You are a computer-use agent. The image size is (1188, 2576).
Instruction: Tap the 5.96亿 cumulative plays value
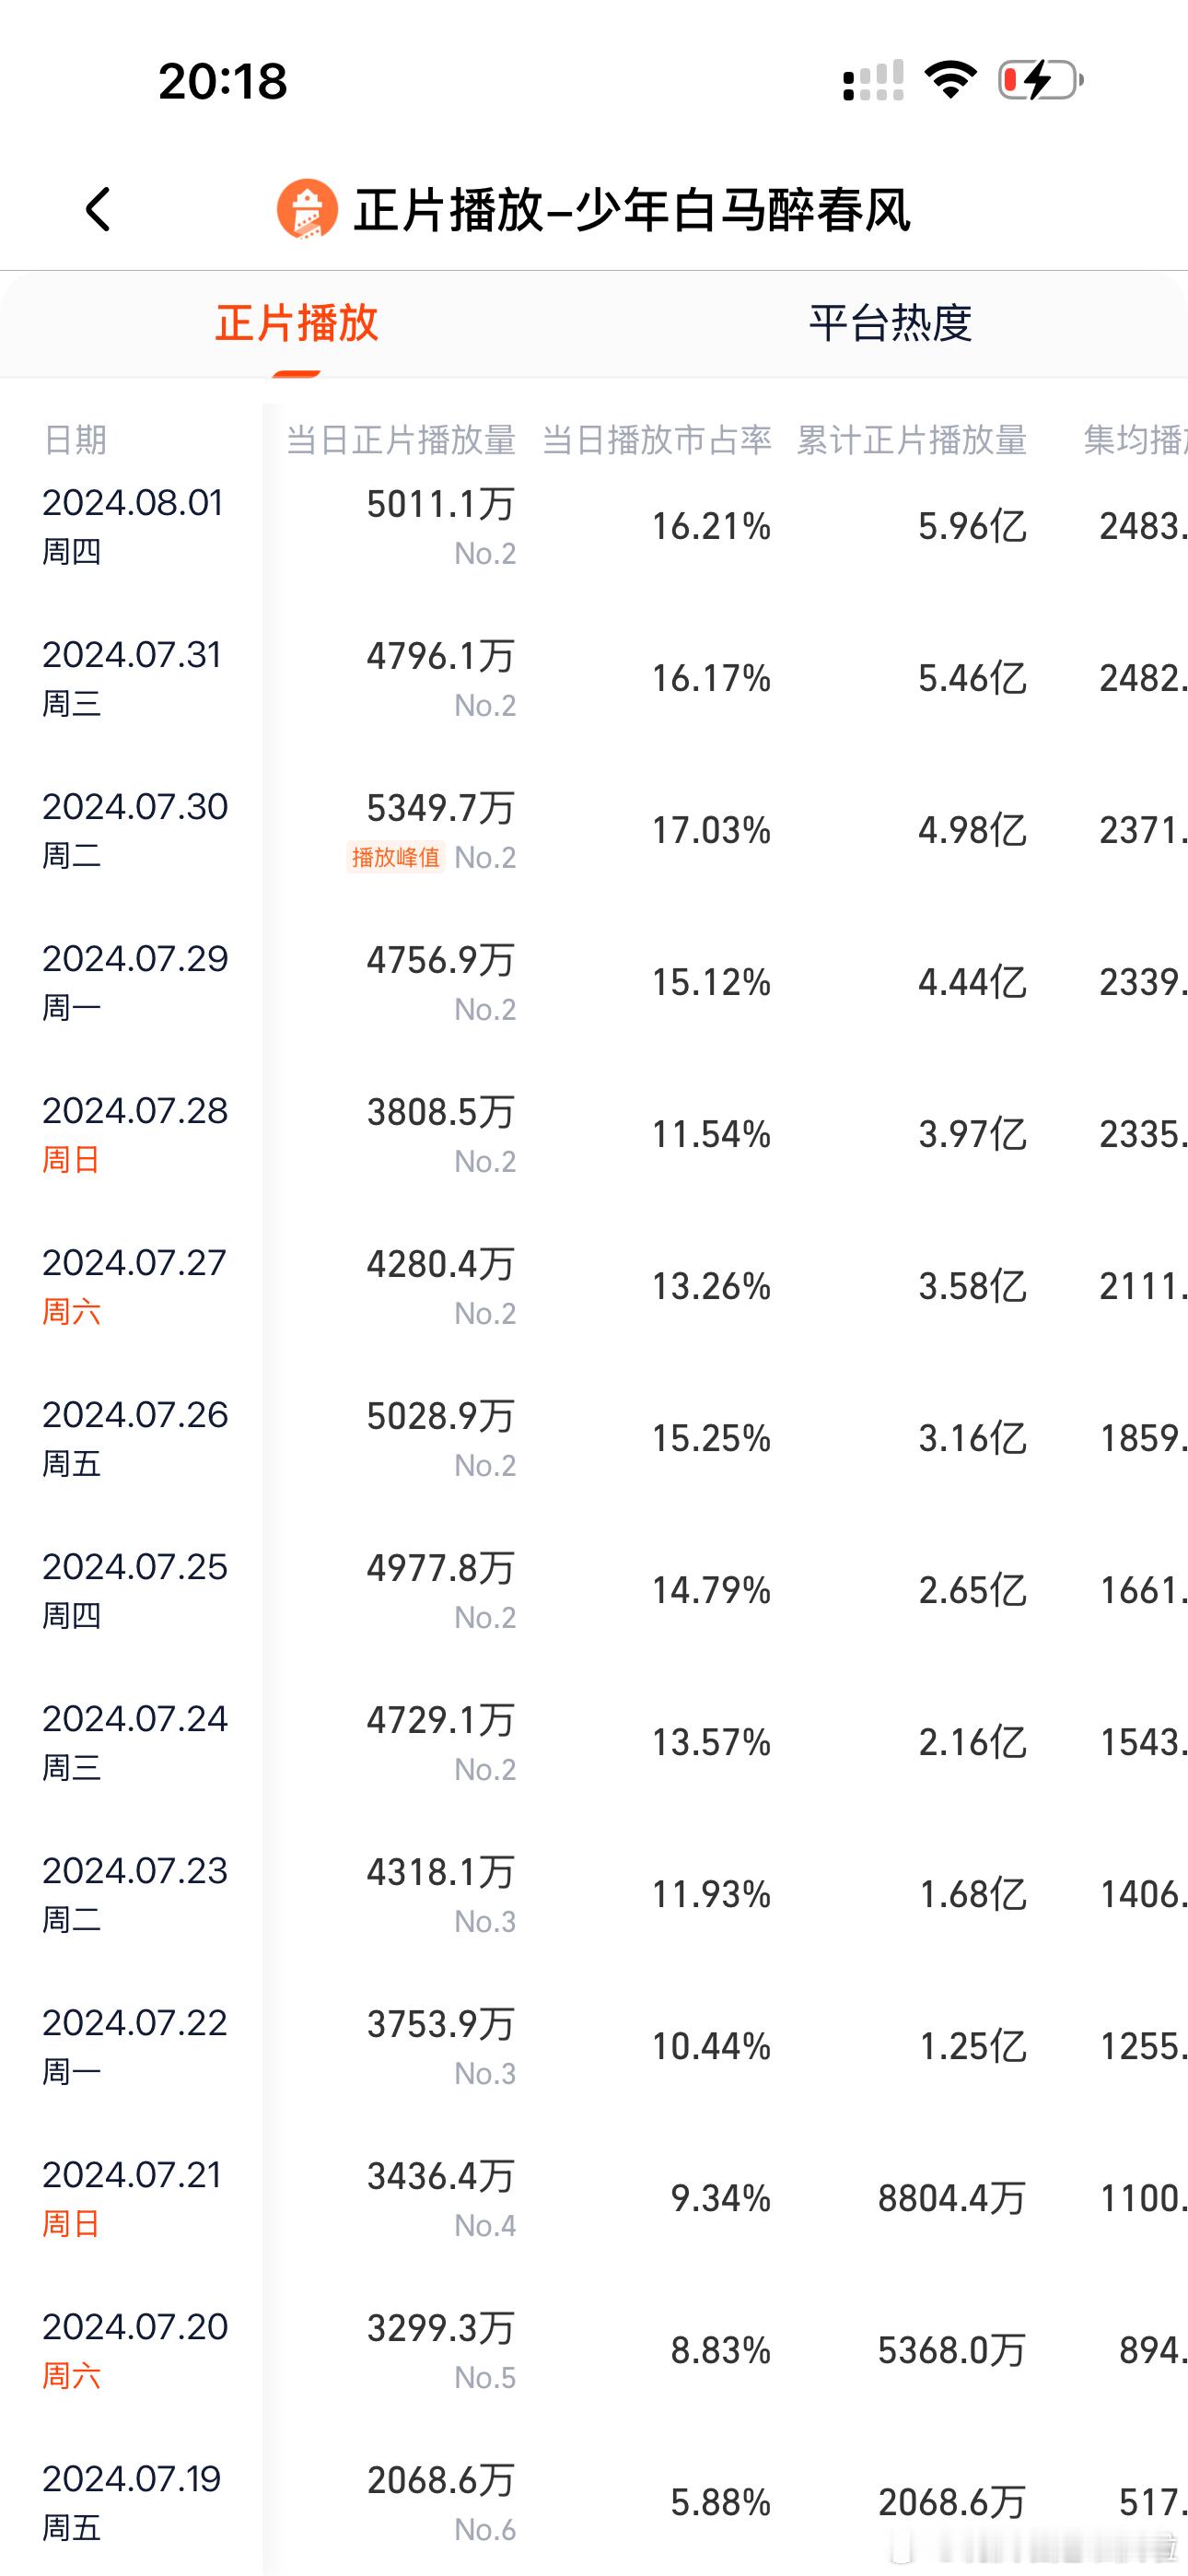pos(972,526)
